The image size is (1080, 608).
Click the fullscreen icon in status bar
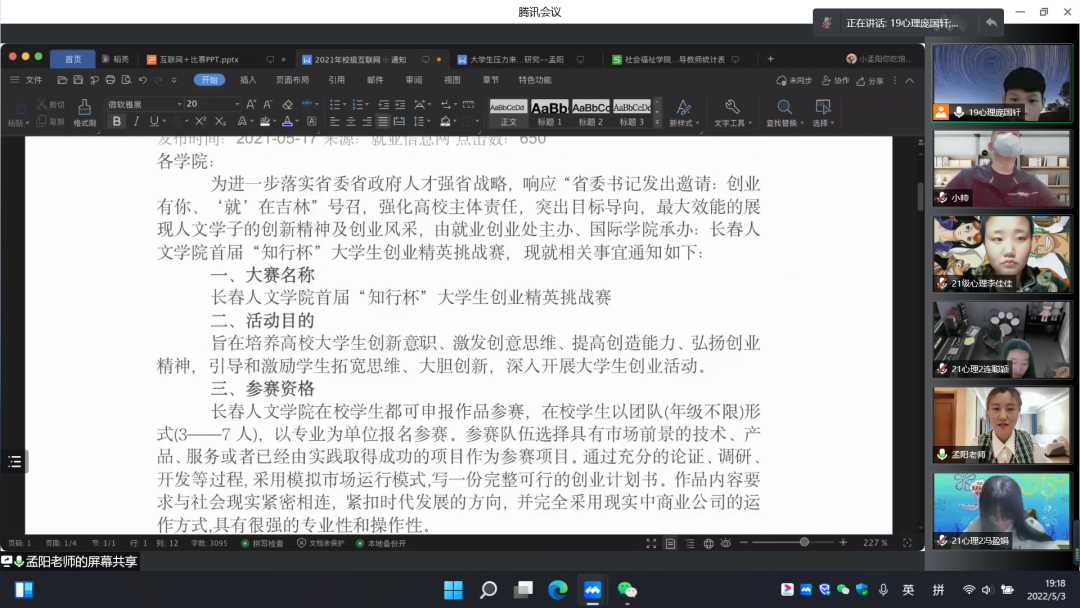[x=651, y=543]
